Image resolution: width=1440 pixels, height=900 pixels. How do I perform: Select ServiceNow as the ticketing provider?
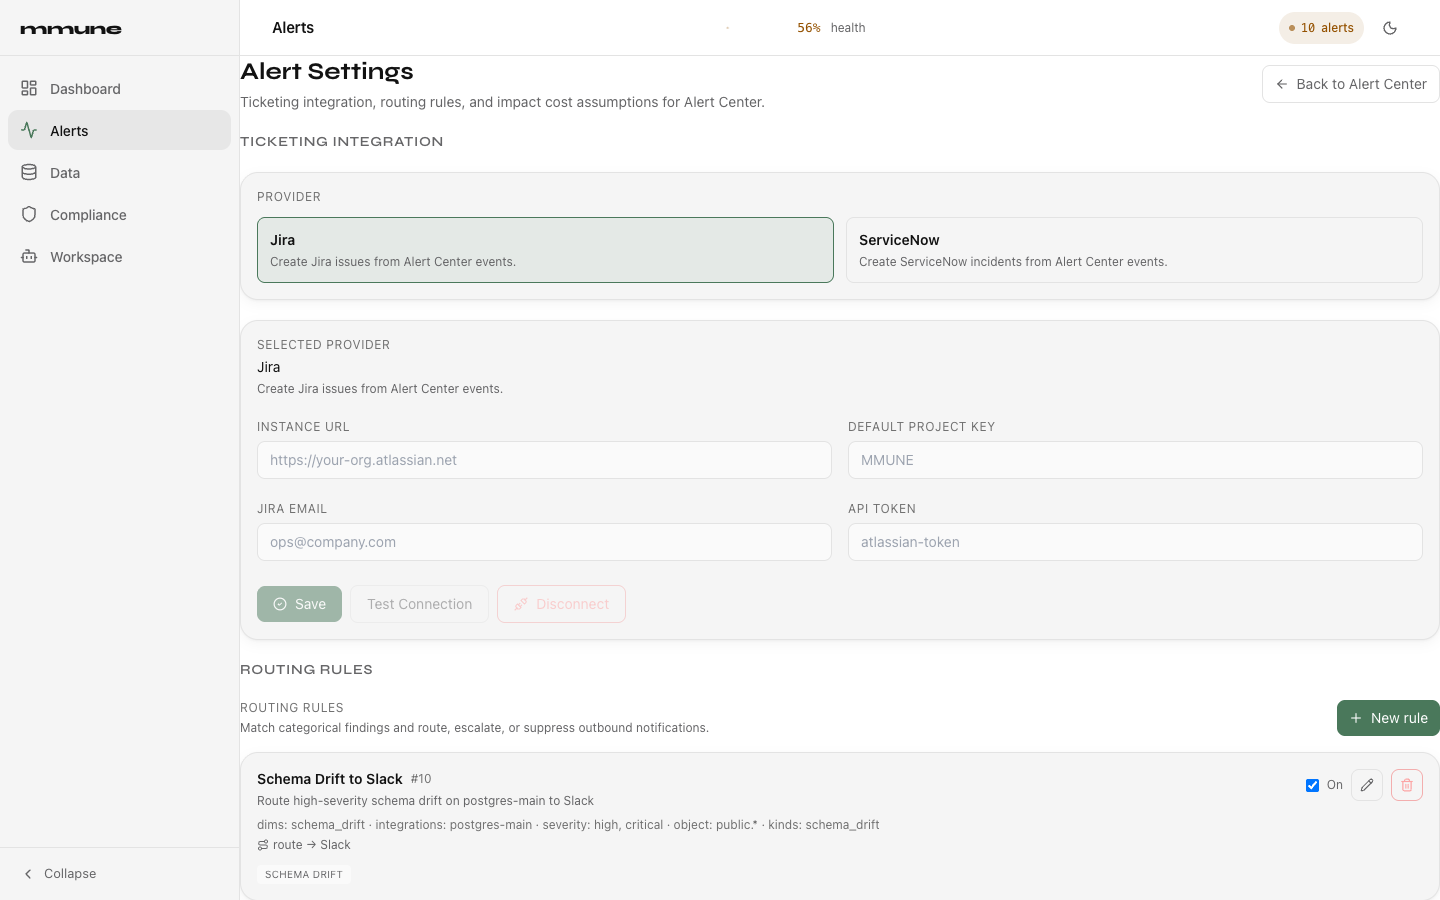coord(1134,250)
